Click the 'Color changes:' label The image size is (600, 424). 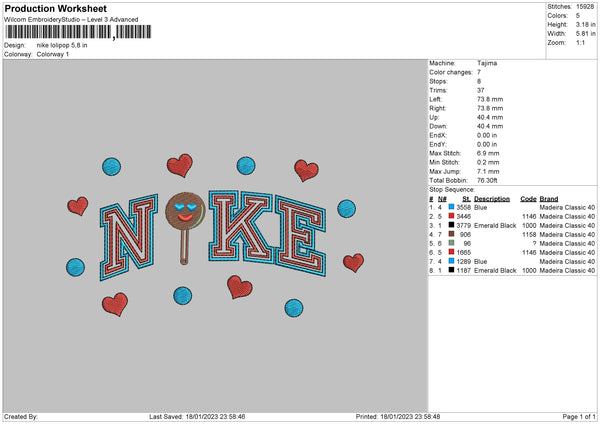pyautogui.click(x=451, y=72)
